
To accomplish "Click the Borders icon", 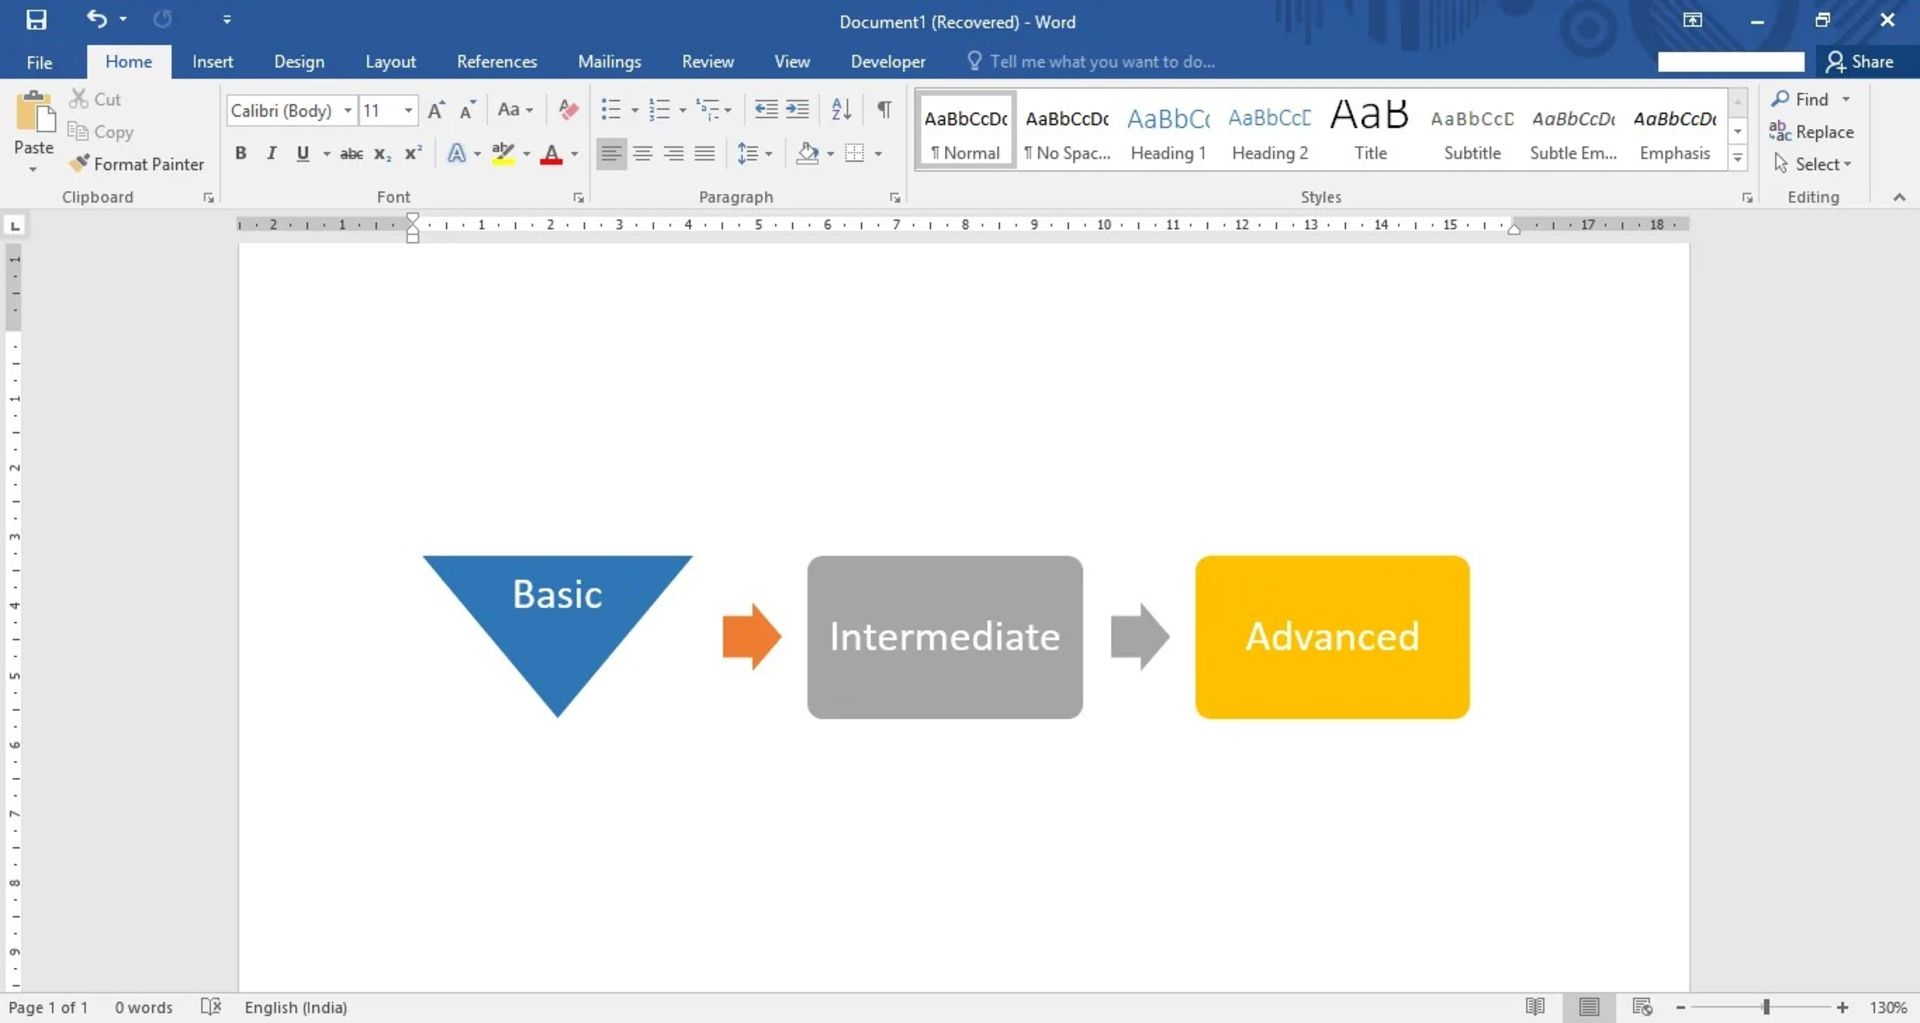I will click(x=854, y=154).
